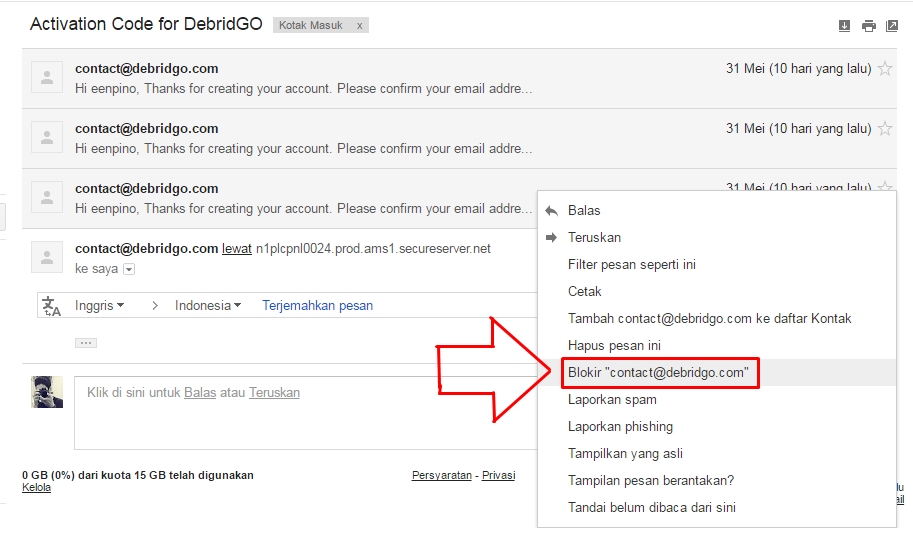
Task: Open the Privasi link
Action: (498, 476)
